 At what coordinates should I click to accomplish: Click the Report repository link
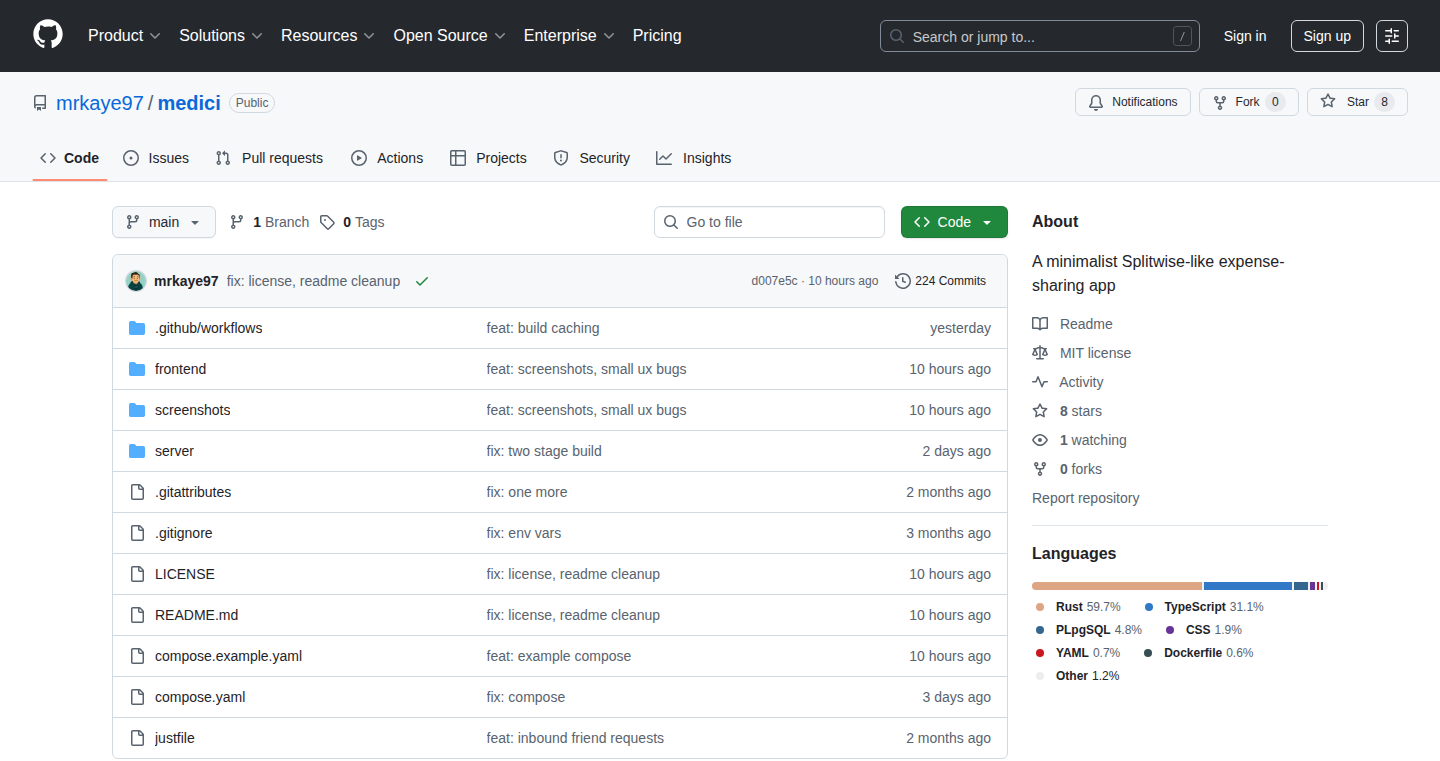click(x=1086, y=498)
